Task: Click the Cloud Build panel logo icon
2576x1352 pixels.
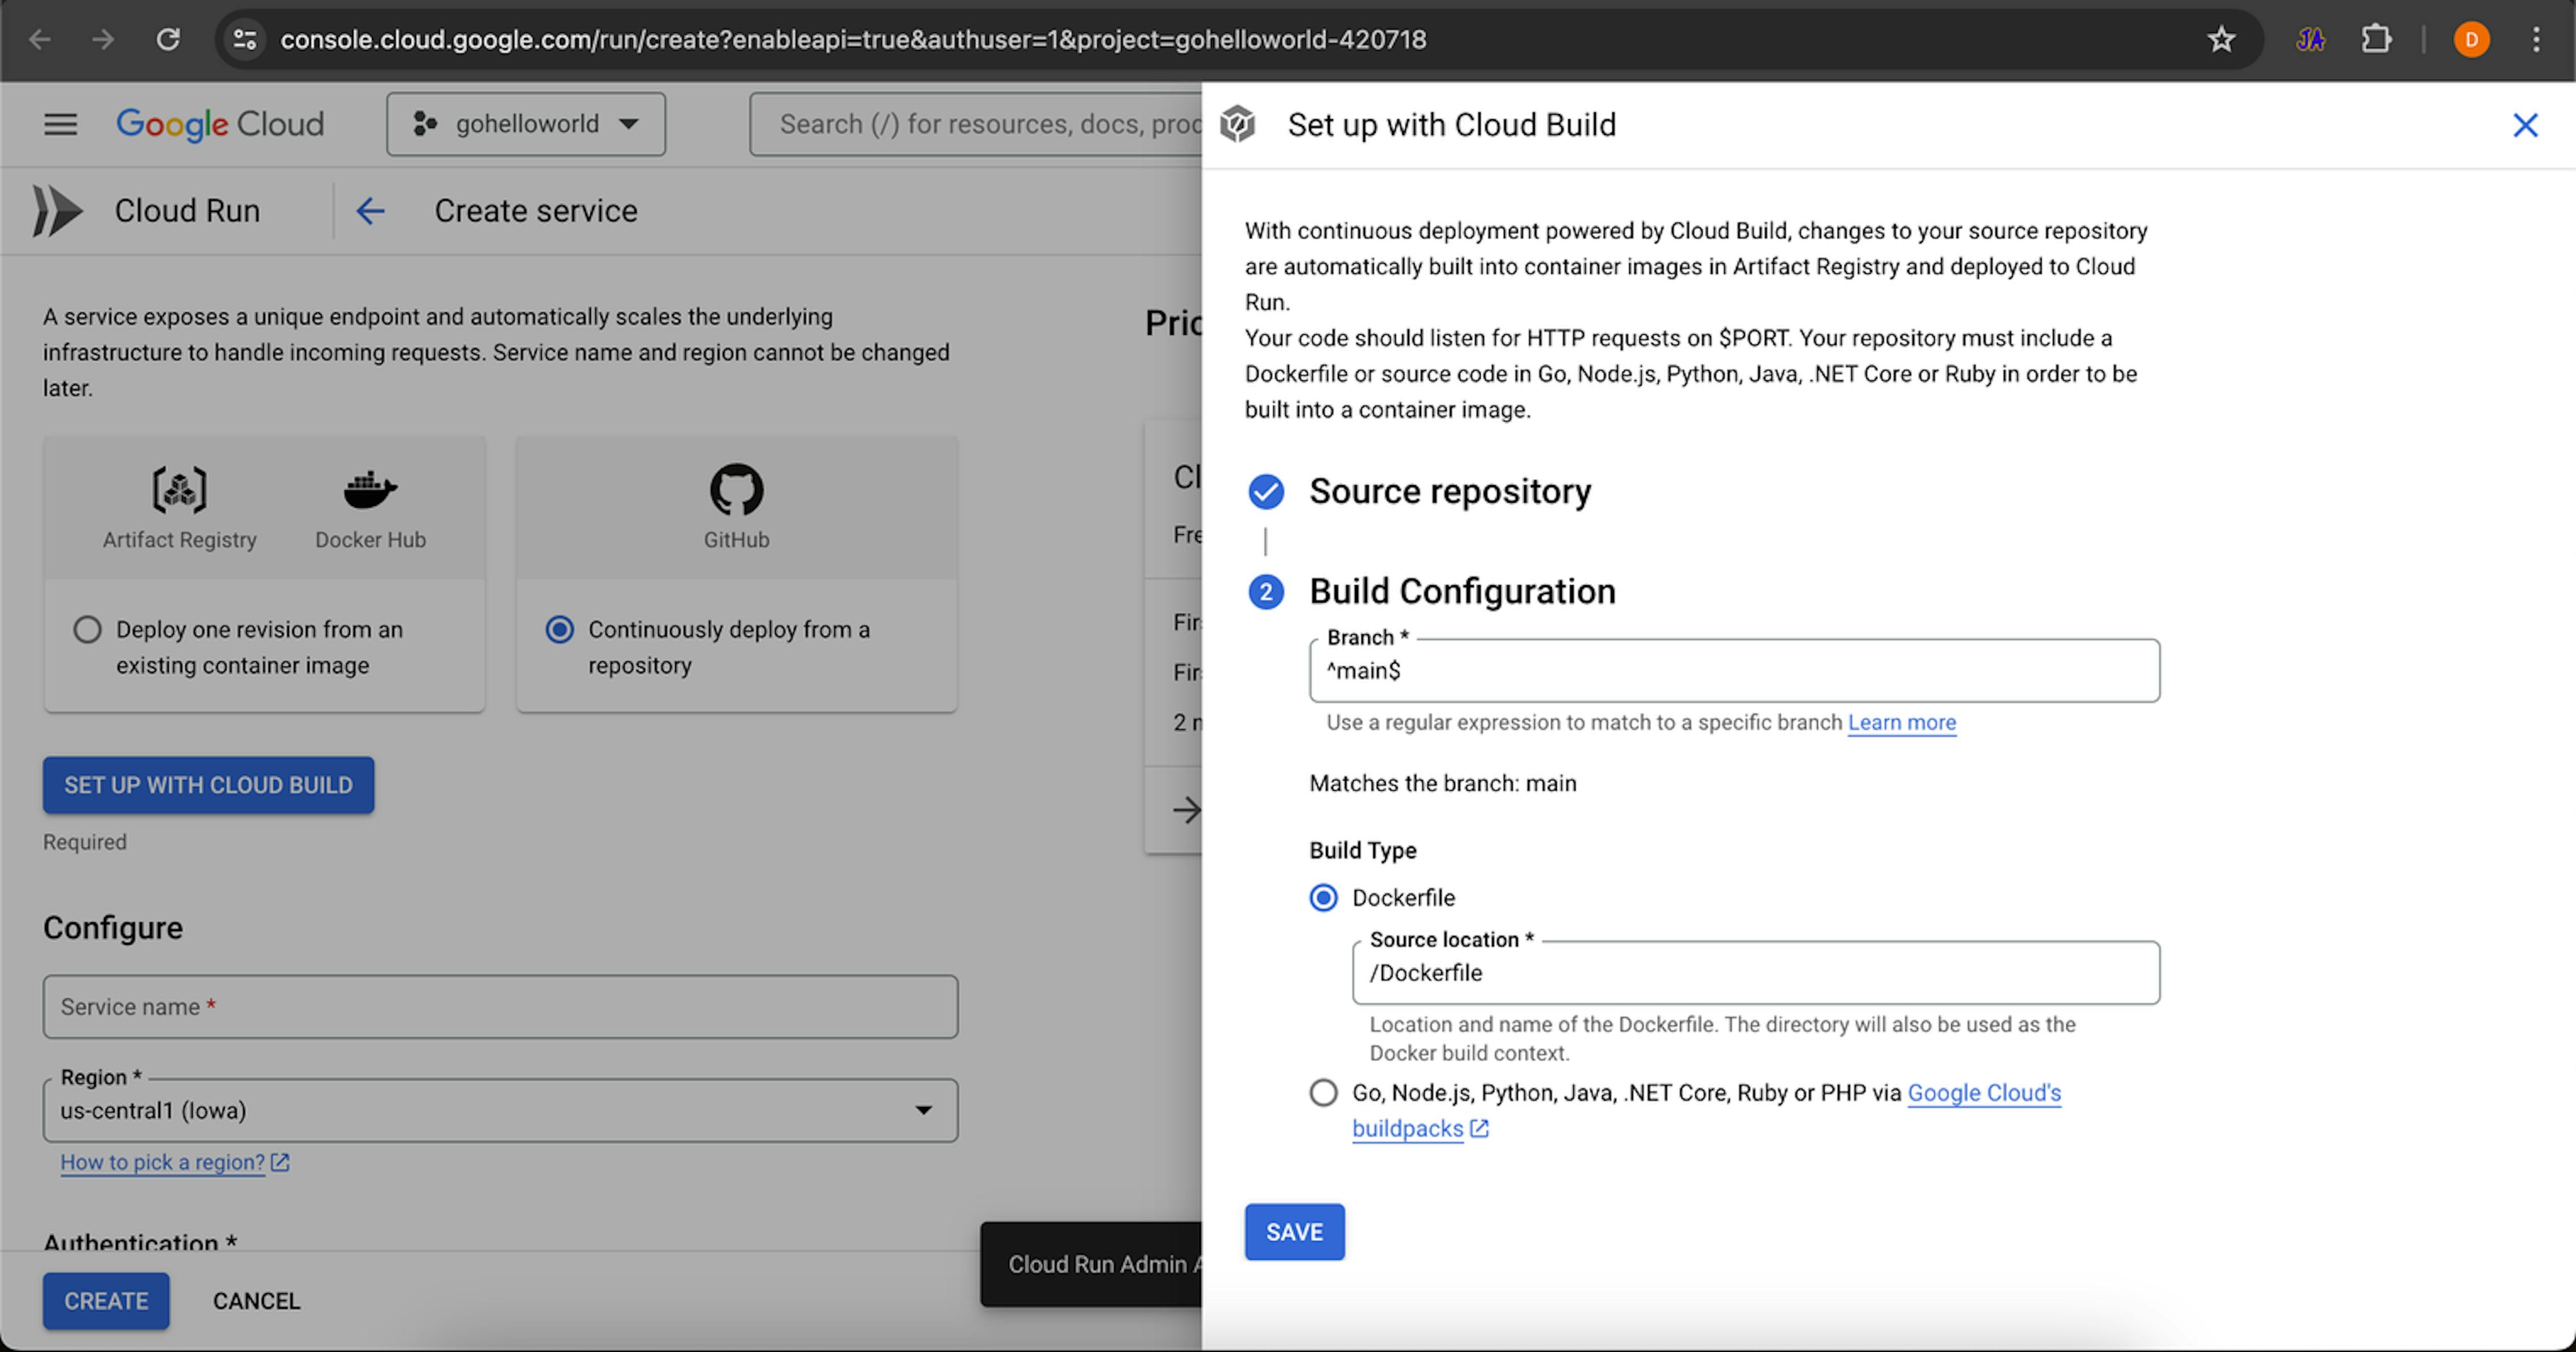Action: pyautogui.click(x=1238, y=125)
